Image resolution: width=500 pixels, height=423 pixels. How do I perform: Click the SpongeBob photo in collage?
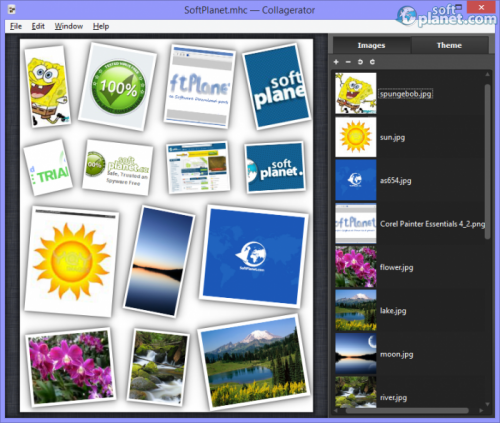pyautogui.click(x=48, y=87)
